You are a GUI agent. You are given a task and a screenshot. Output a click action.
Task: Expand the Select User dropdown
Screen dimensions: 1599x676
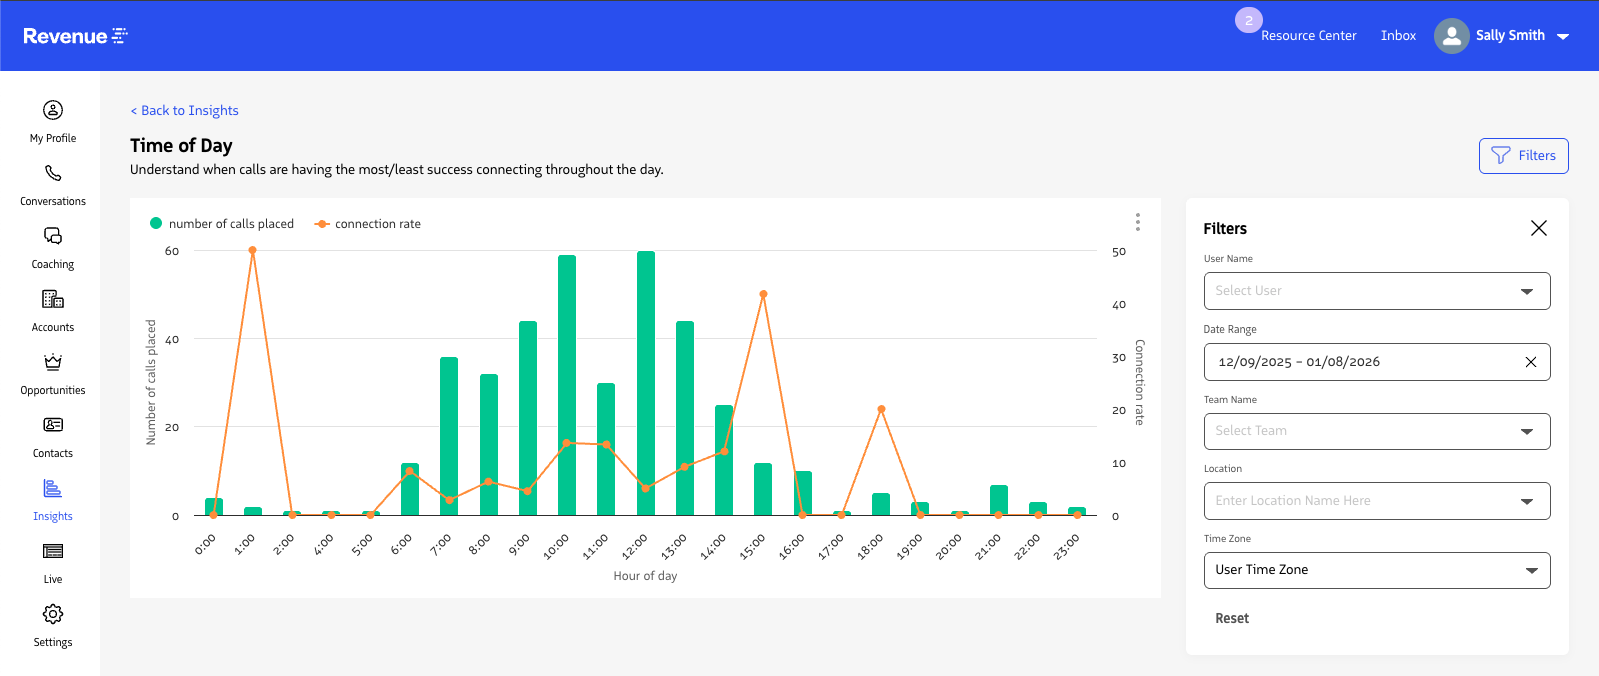(1376, 291)
